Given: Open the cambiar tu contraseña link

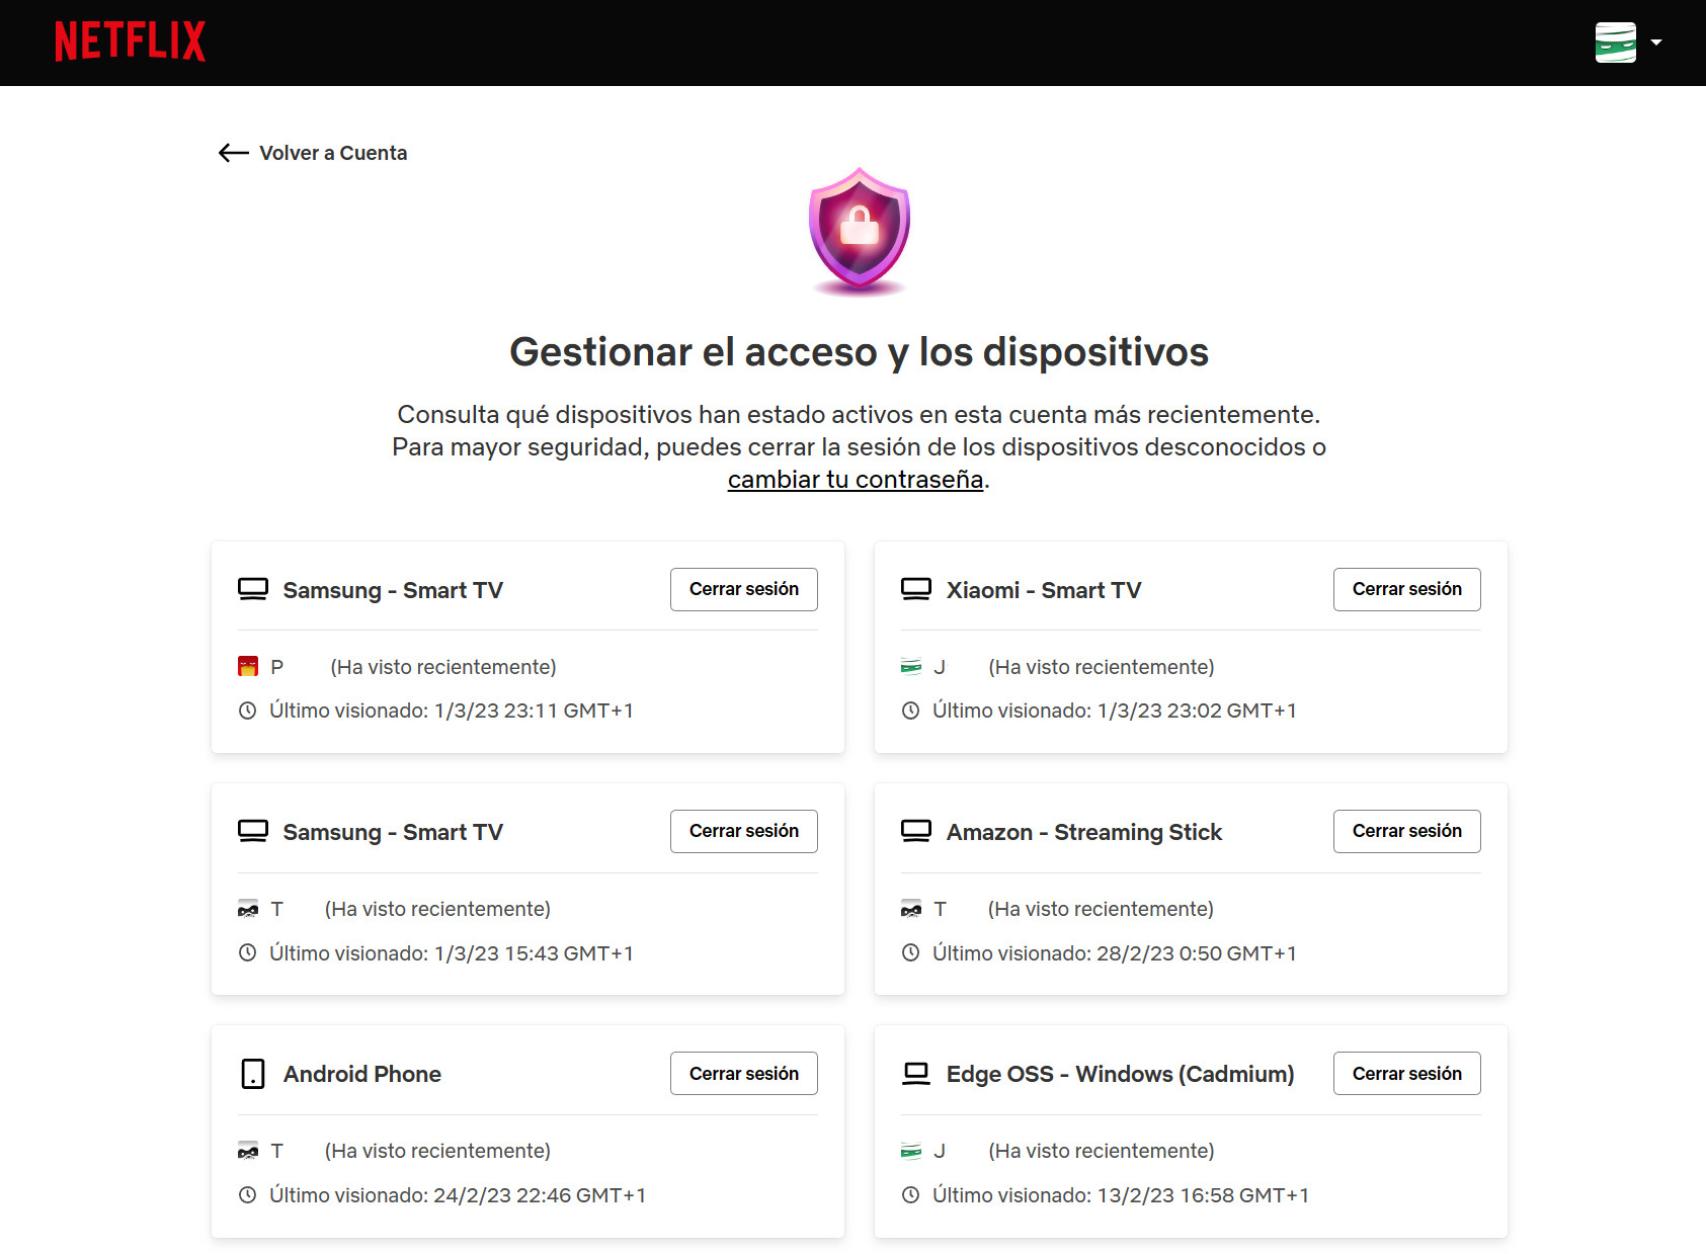Looking at the screenshot, I should pyautogui.click(x=855, y=479).
